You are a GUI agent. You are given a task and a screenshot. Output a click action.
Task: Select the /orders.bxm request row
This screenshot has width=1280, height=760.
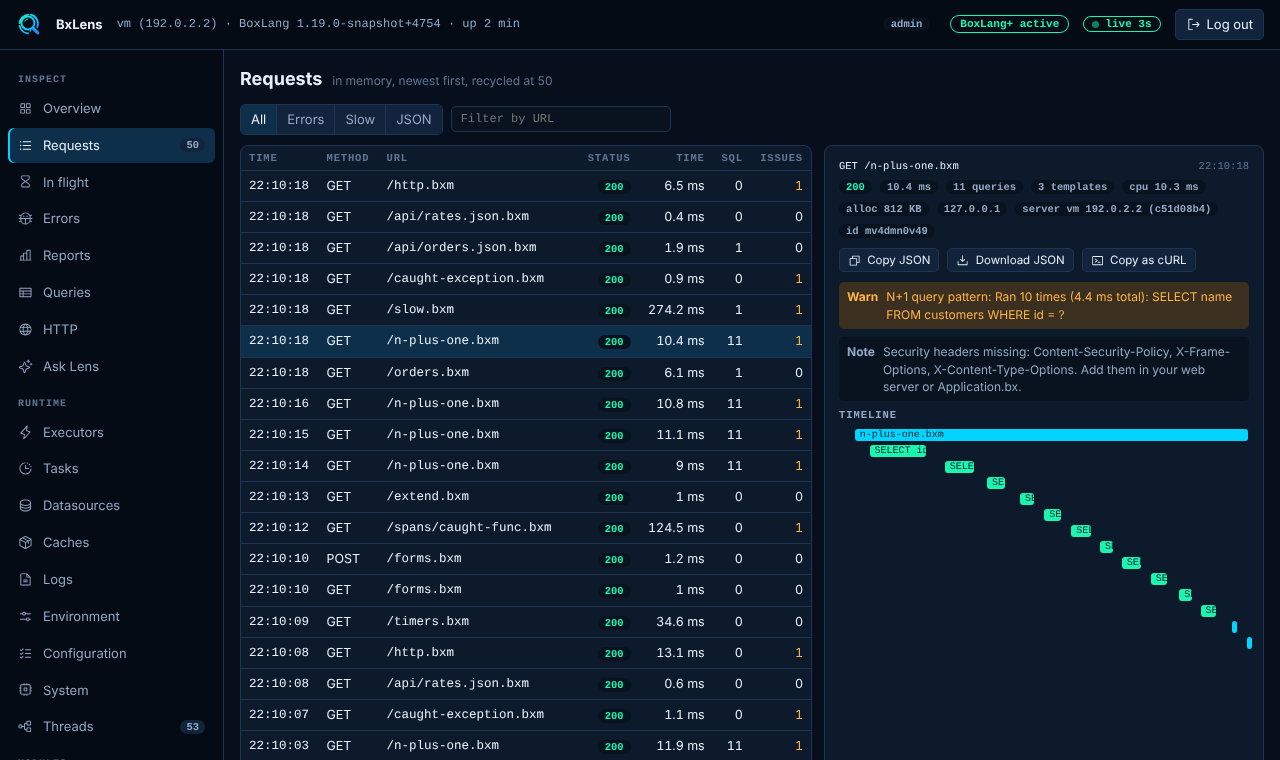click(x=526, y=372)
